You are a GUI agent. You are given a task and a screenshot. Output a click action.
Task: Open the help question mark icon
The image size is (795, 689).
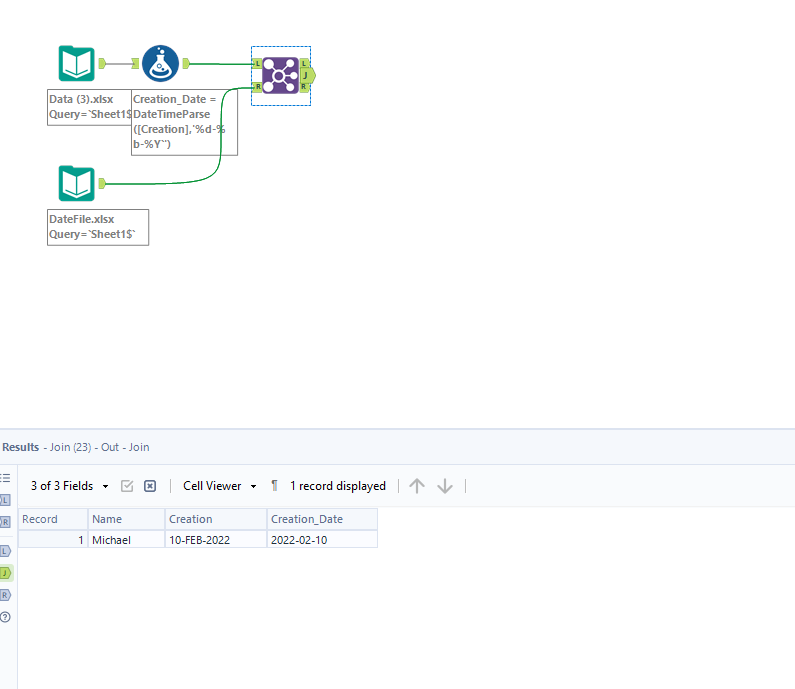[x=5, y=617]
